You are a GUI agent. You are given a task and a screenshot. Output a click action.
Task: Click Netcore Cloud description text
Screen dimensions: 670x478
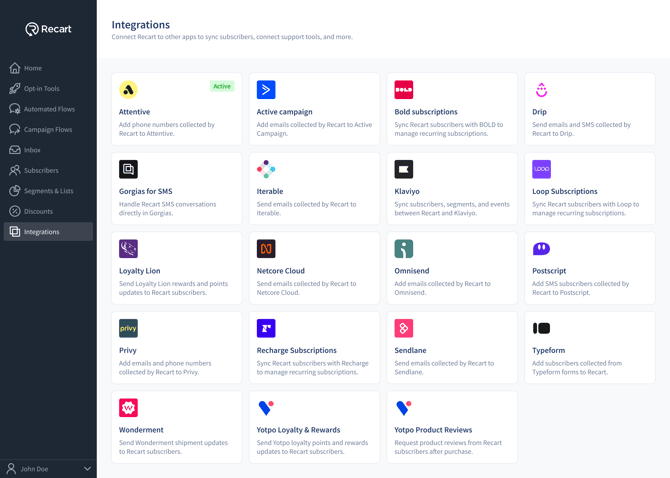pos(306,288)
